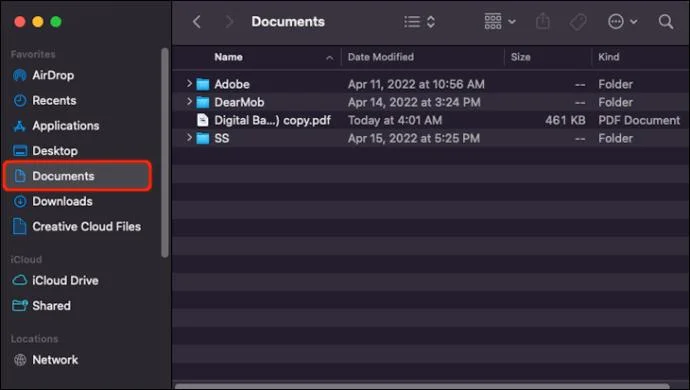Sort by the Size column header
The height and width of the screenshot is (390, 690).
[521, 57]
